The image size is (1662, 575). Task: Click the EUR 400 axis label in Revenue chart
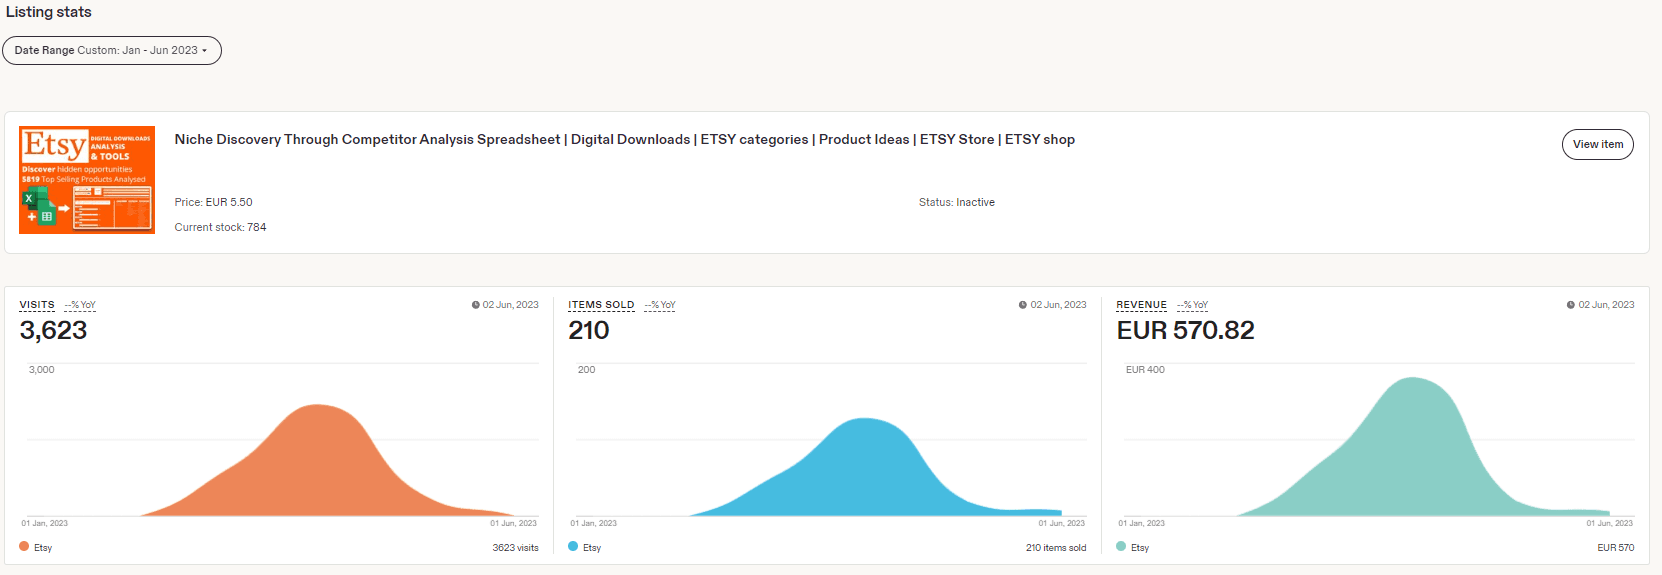1145,370
